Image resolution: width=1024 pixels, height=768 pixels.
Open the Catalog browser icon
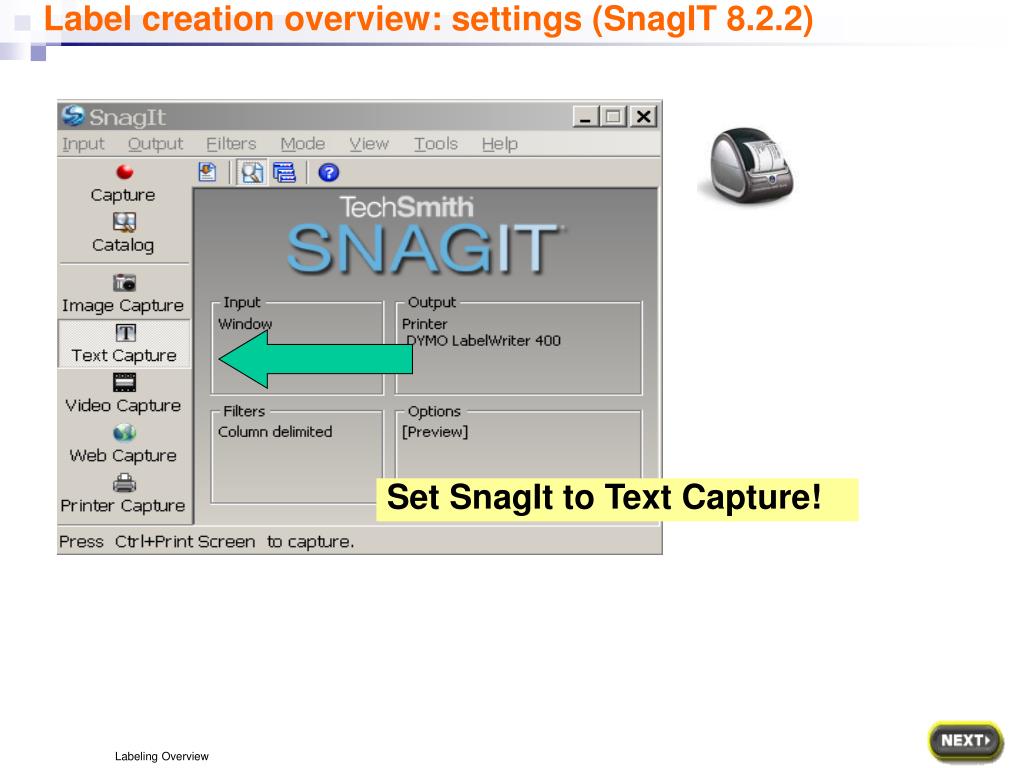pos(124,222)
